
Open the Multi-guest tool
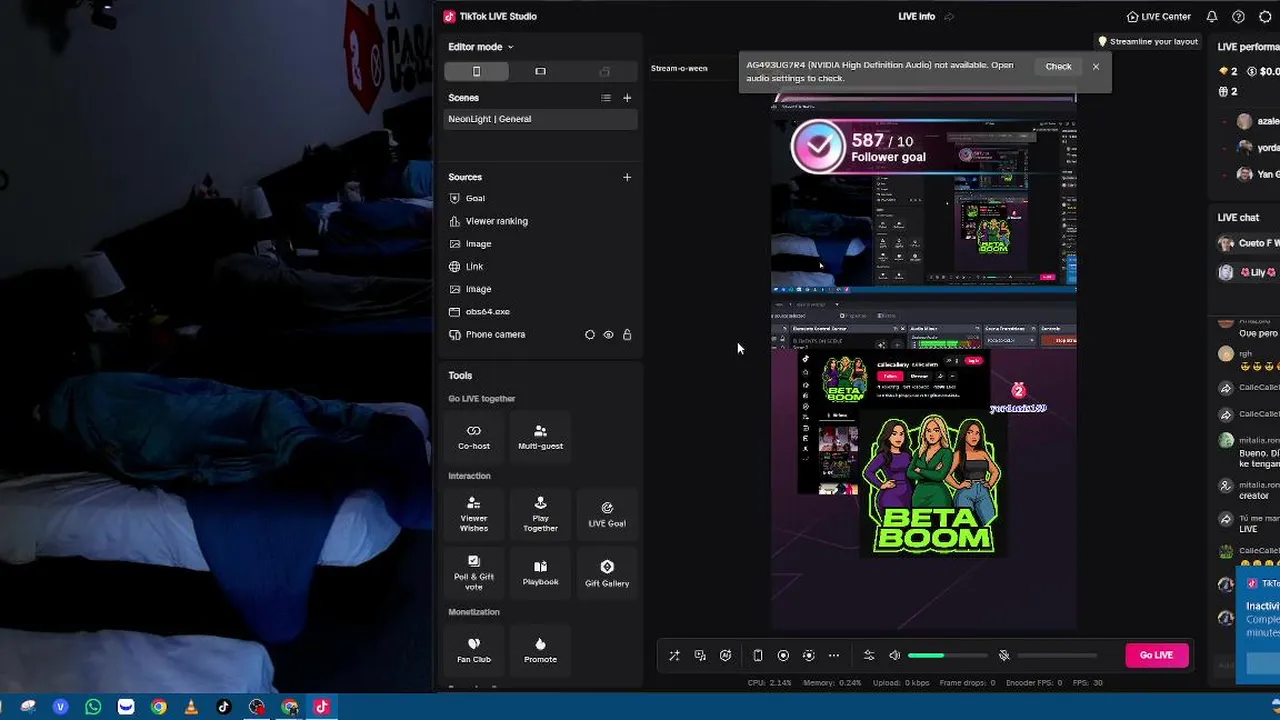(x=540, y=436)
